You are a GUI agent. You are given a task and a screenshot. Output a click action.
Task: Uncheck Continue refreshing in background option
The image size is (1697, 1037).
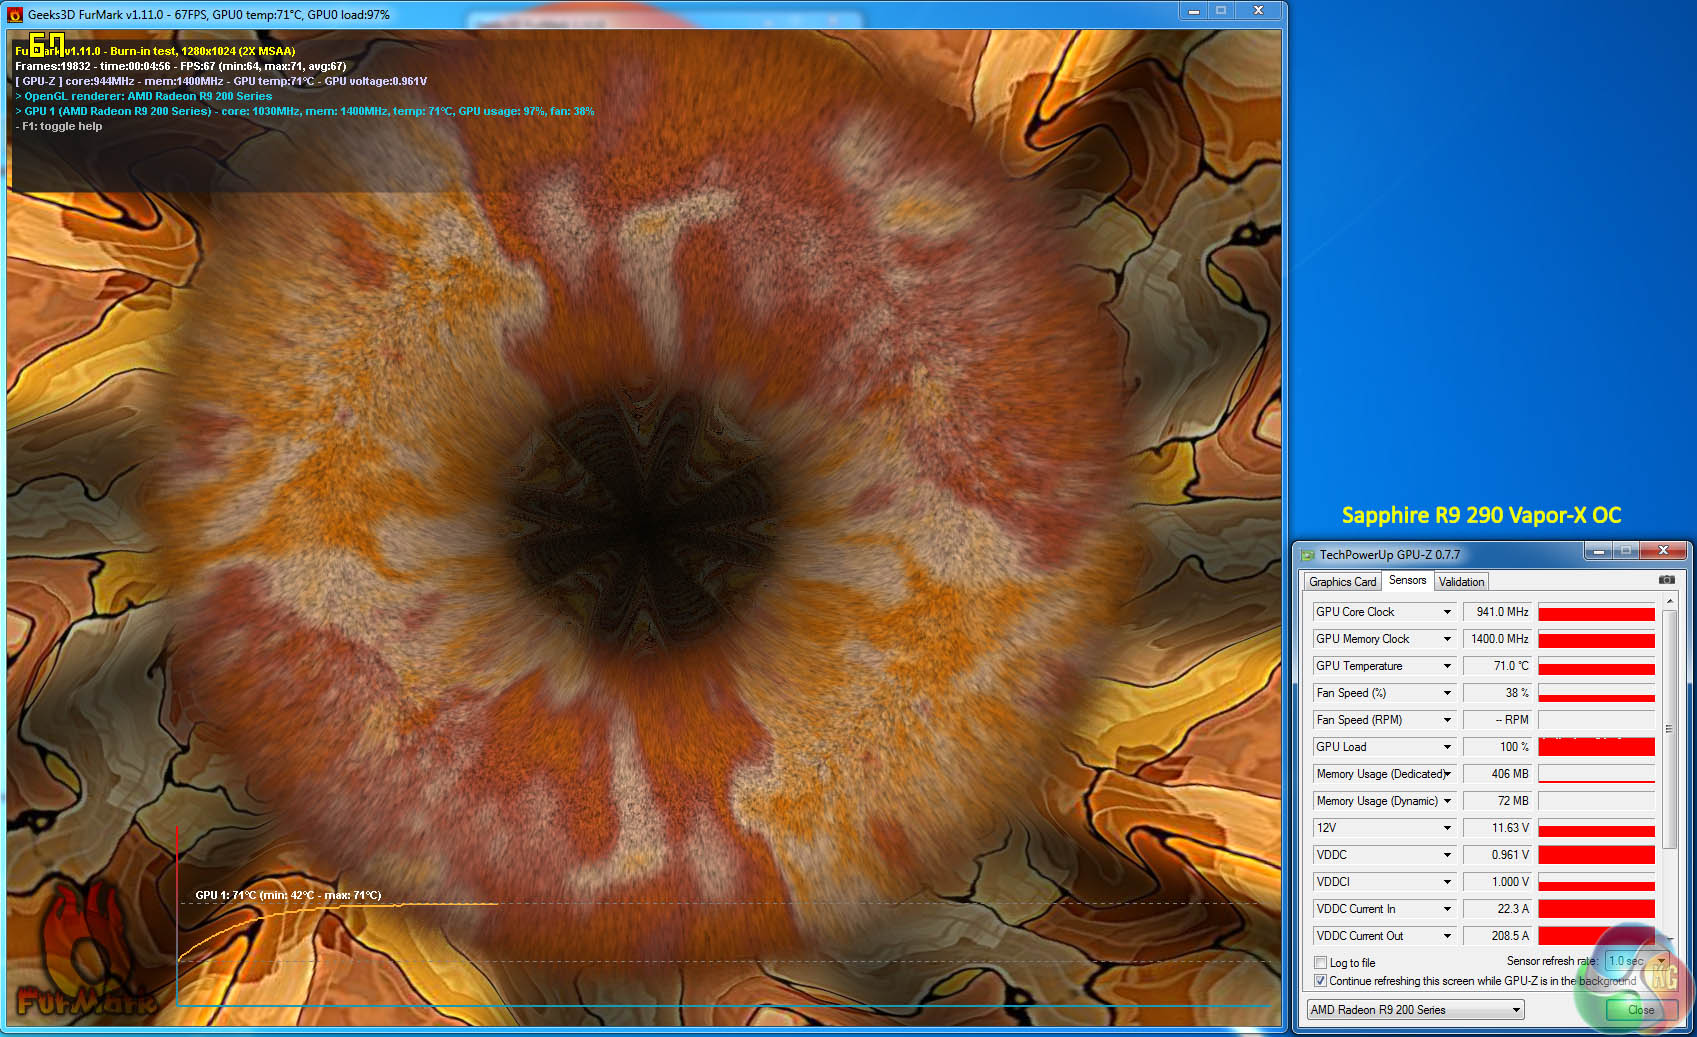click(1321, 981)
